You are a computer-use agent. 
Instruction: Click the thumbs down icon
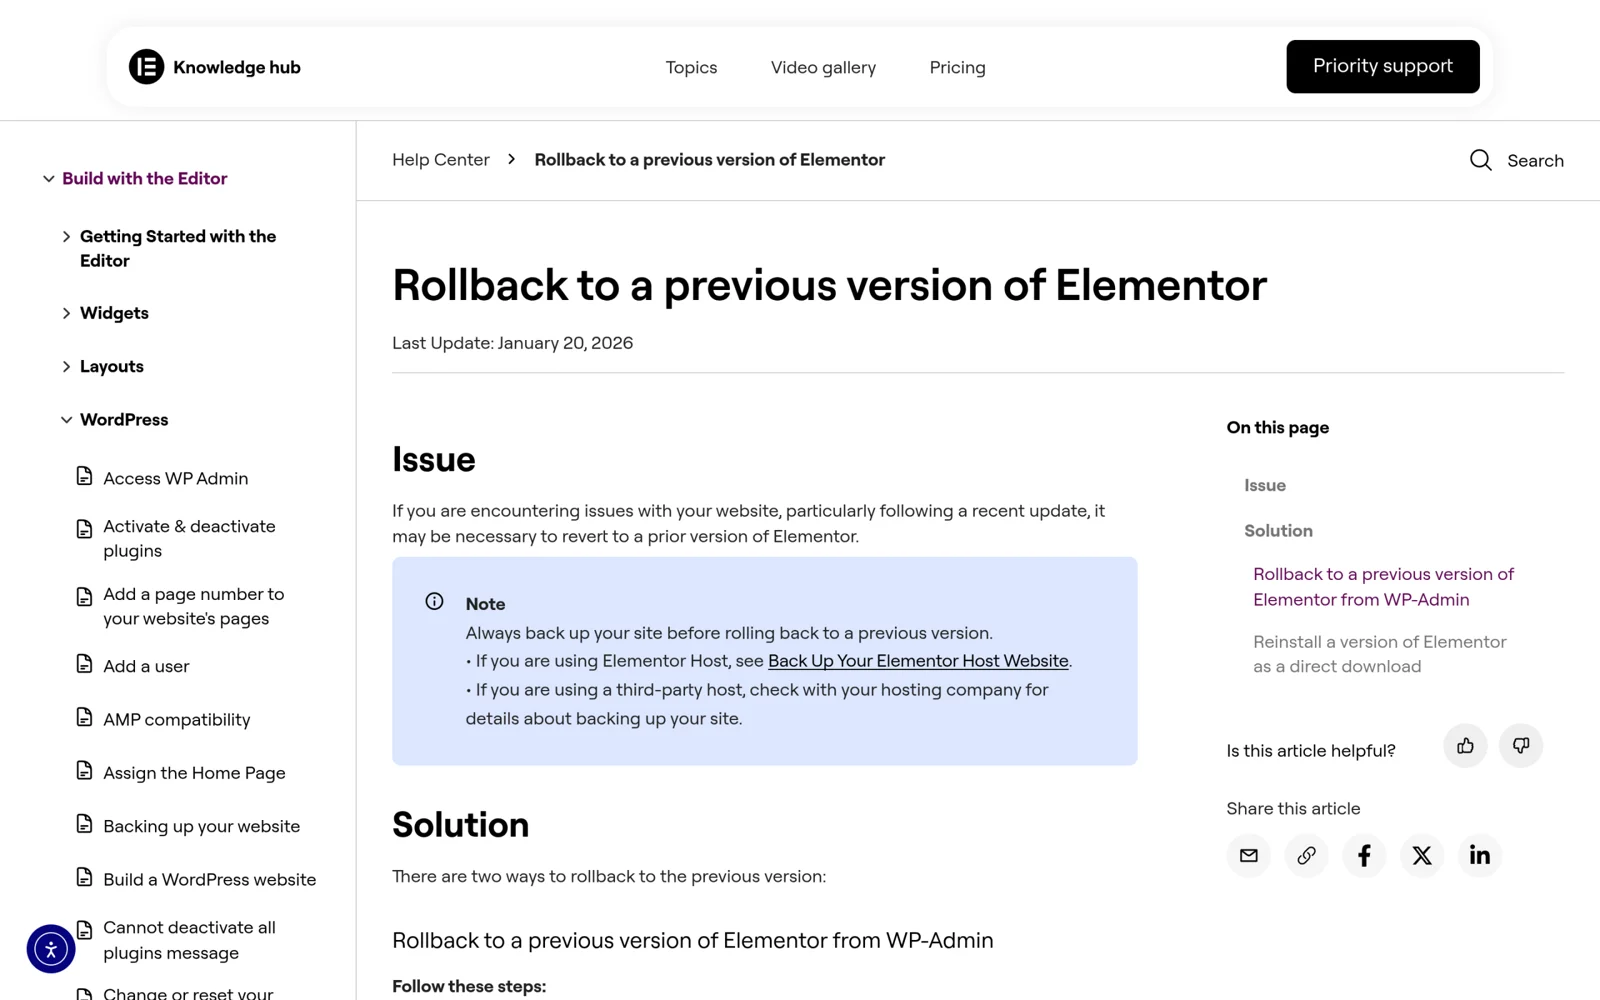(x=1521, y=746)
